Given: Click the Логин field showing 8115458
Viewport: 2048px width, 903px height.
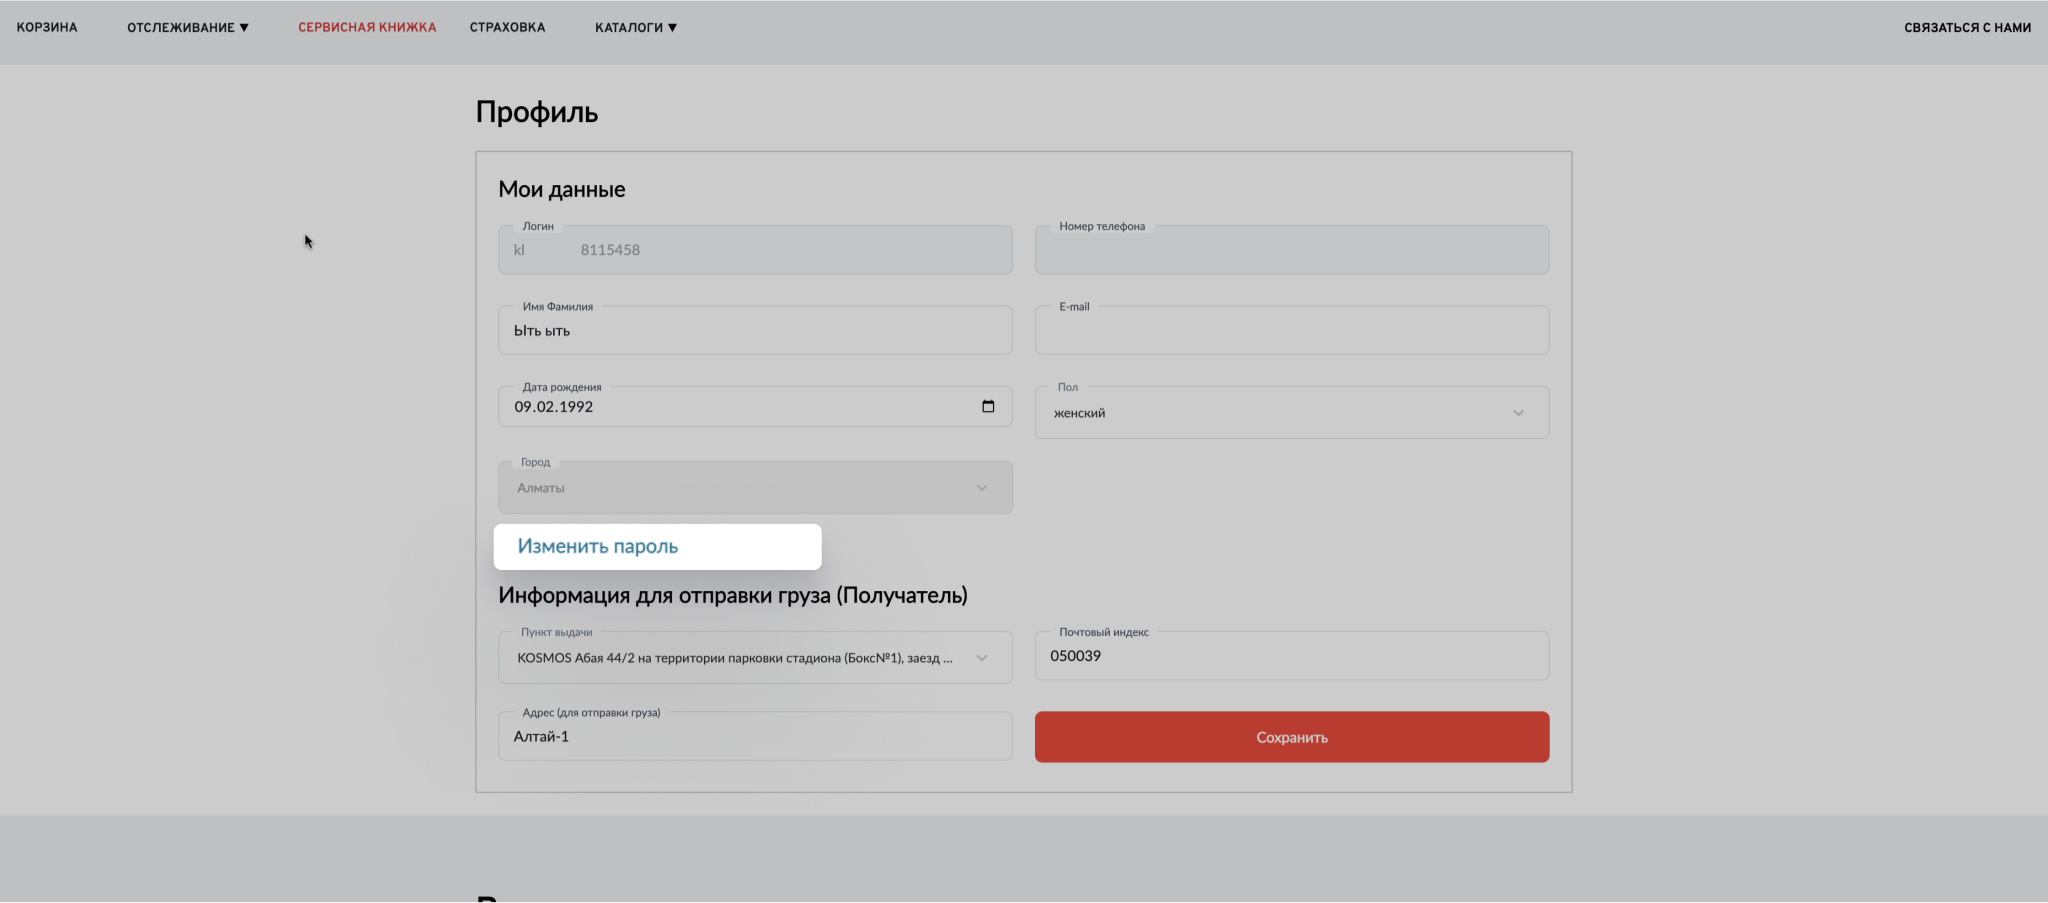Looking at the screenshot, I should [700, 249].
